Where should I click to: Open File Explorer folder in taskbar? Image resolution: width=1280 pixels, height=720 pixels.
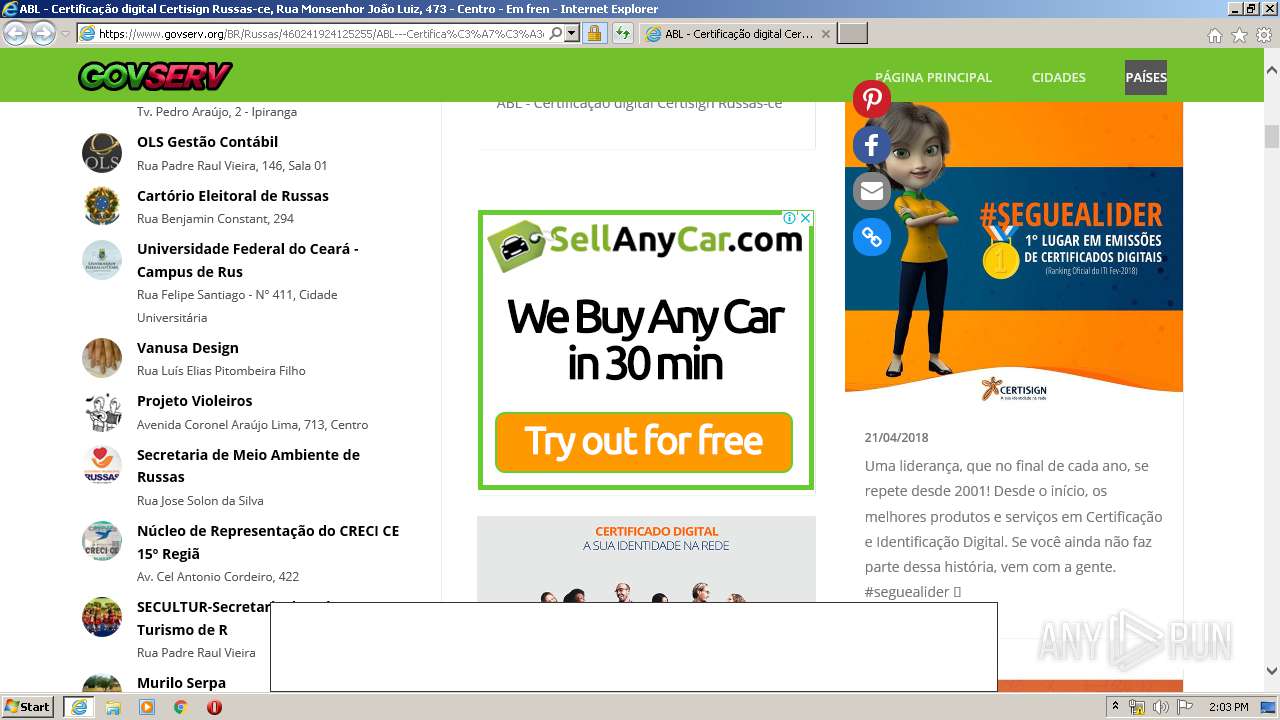click(x=113, y=707)
